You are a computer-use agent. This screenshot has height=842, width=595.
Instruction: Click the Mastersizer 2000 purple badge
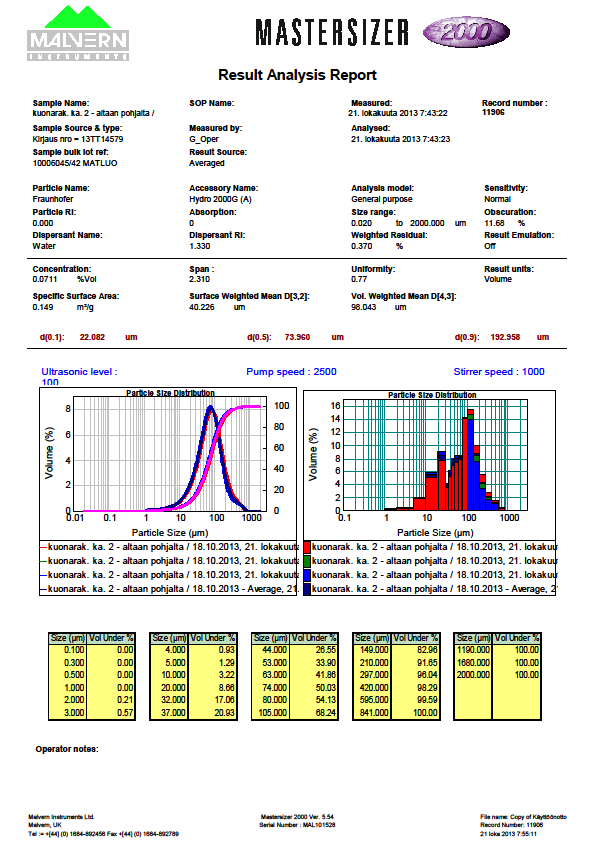click(x=466, y=32)
